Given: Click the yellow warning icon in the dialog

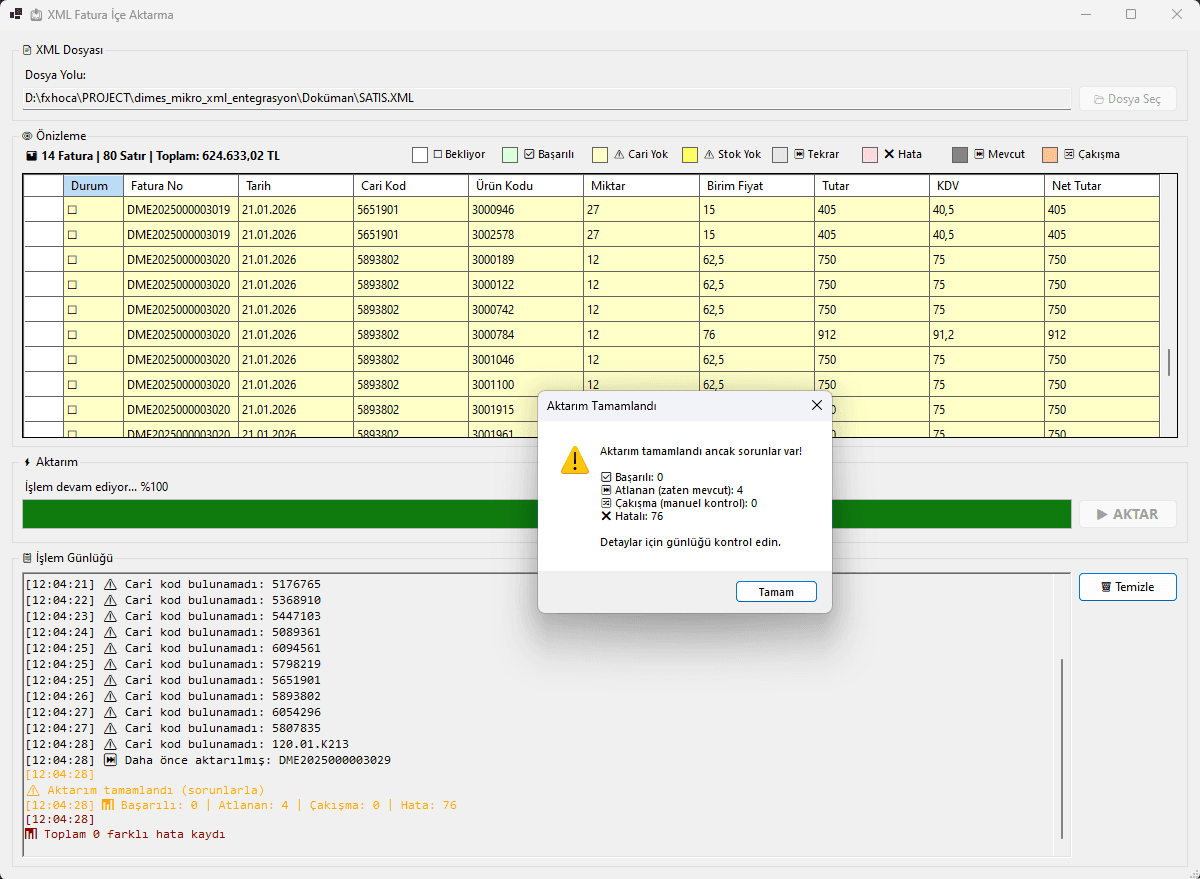Looking at the screenshot, I should point(575,459).
